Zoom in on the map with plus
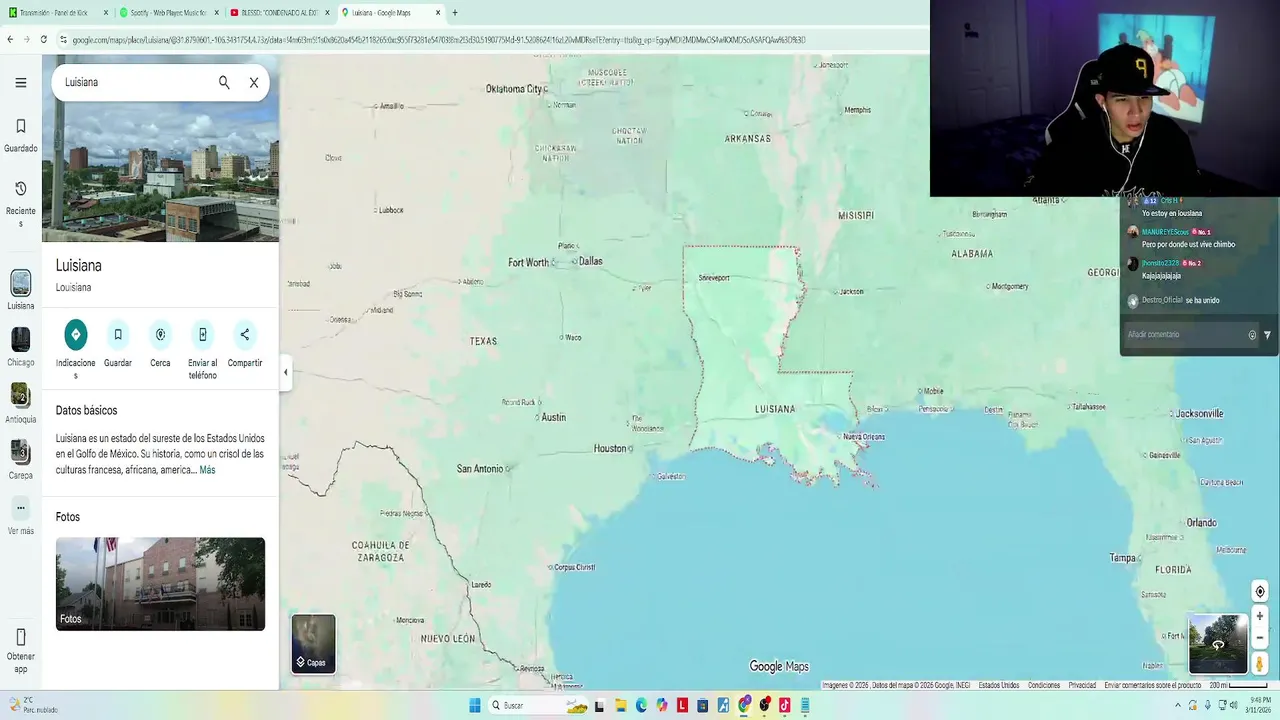Image resolution: width=1280 pixels, height=720 pixels. pos(1260,616)
